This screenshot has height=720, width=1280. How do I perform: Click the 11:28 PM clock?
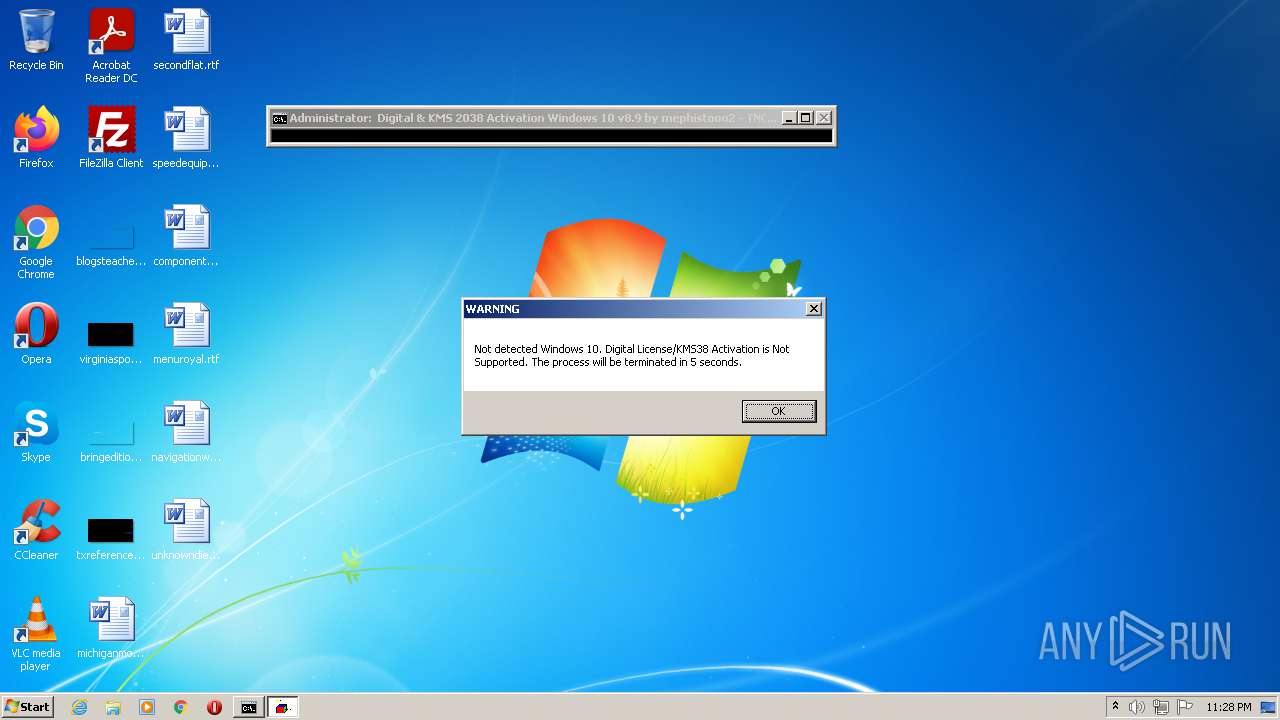point(1228,707)
